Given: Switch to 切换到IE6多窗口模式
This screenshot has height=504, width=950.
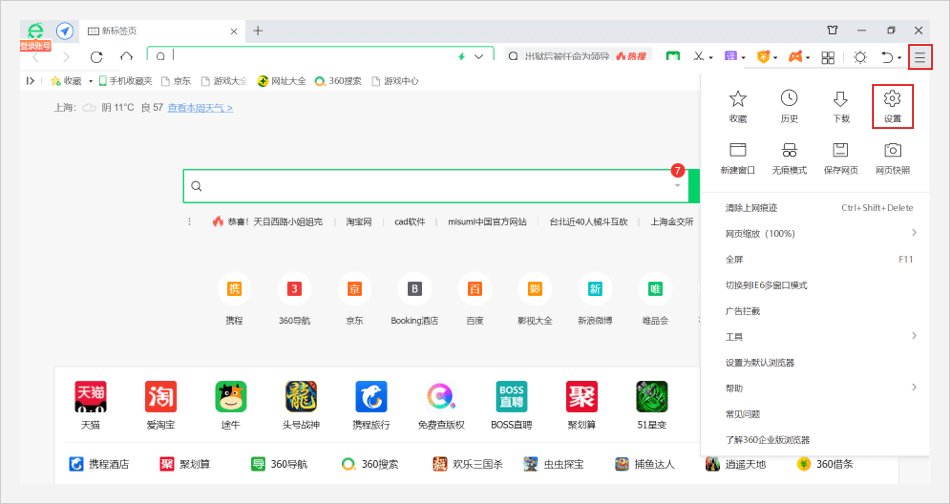Looking at the screenshot, I should [766, 285].
